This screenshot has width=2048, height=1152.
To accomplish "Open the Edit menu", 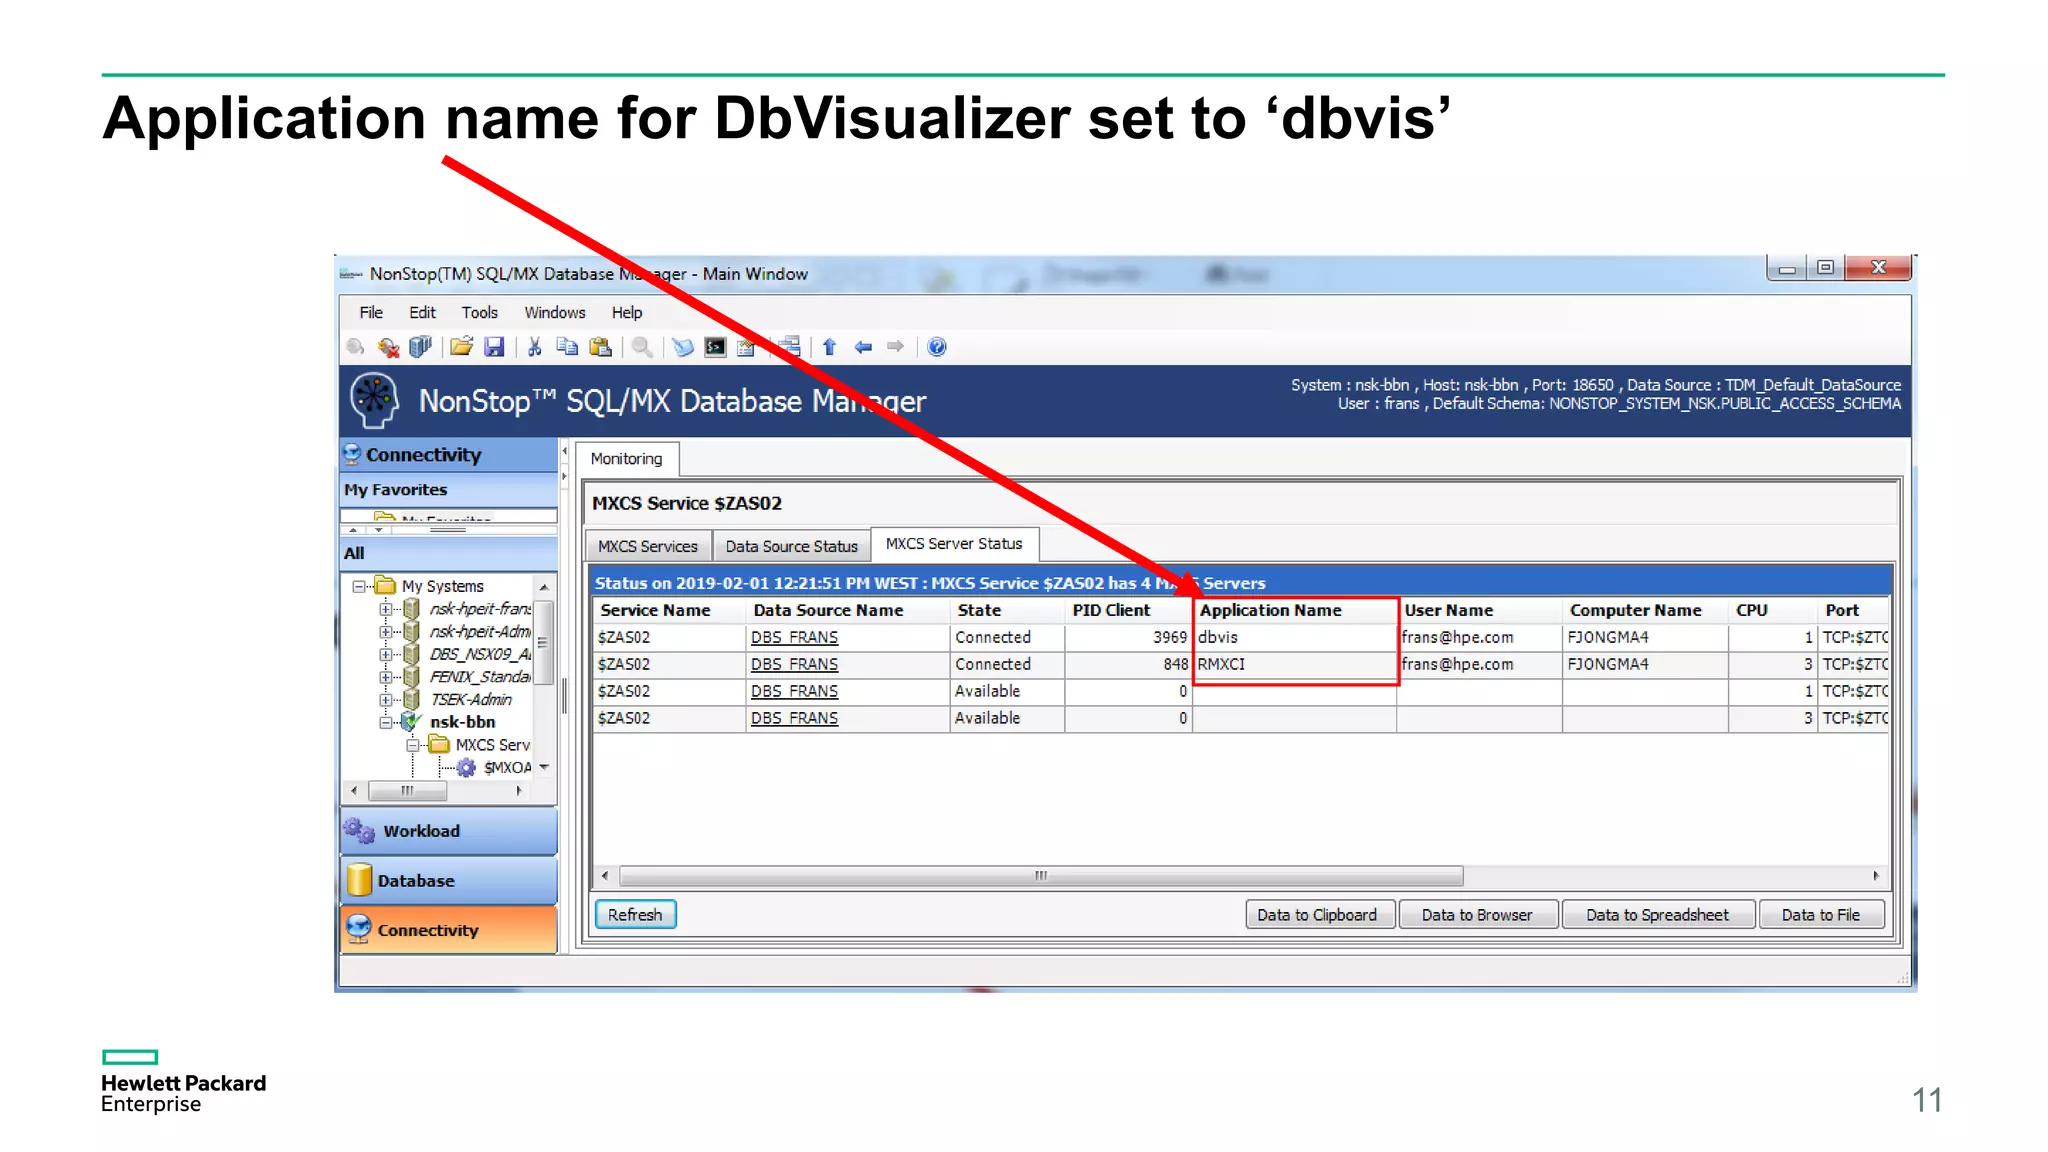I will pos(422,312).
